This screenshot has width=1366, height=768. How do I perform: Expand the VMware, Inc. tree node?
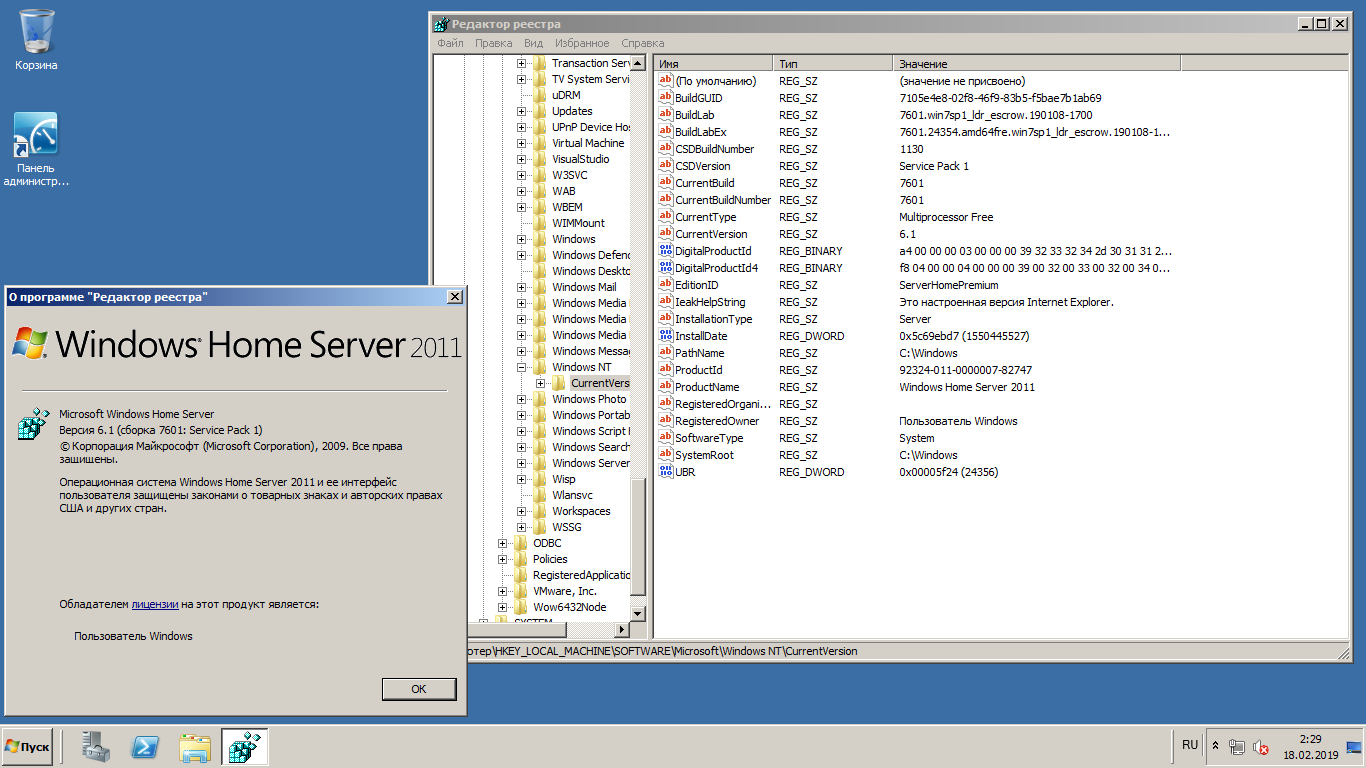pos(503,591)
